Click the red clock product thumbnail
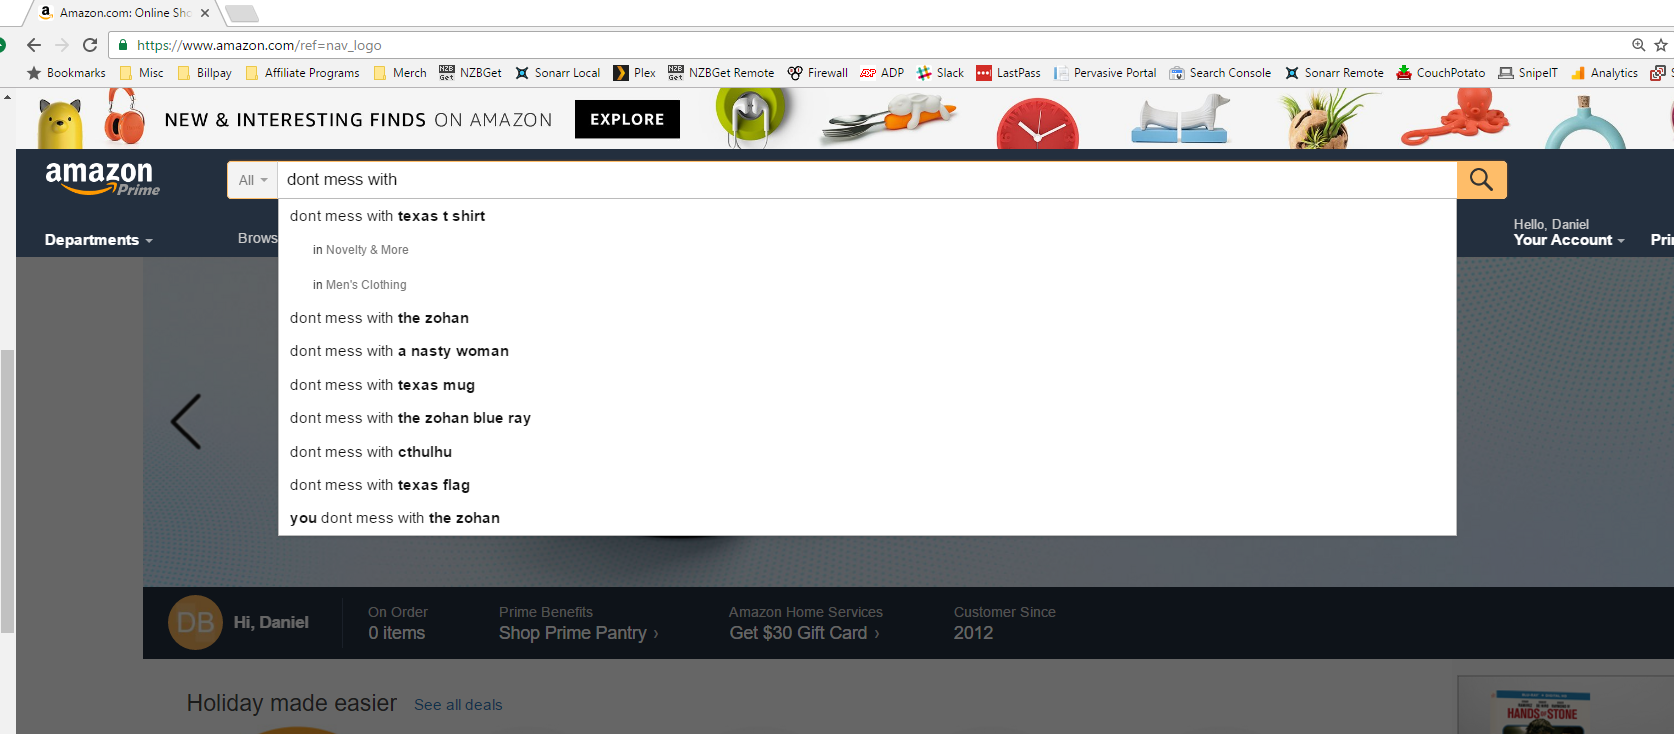1675x734 pixels. coord(1038,123)
